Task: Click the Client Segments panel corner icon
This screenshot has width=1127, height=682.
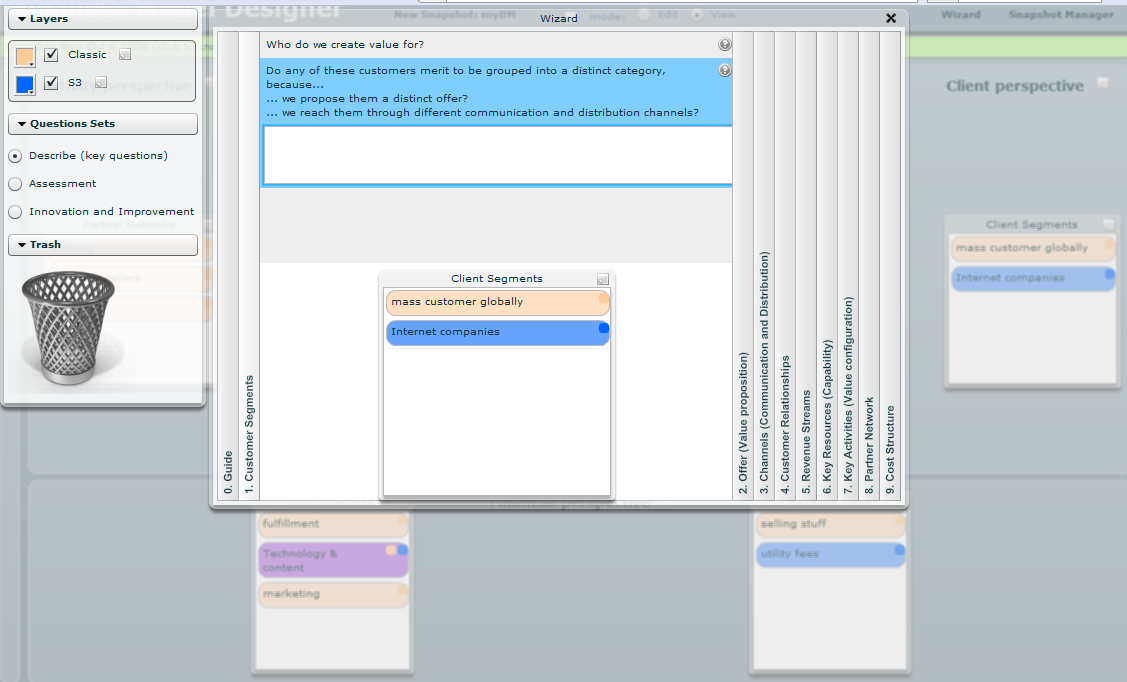Action: (x=602, y=279)
